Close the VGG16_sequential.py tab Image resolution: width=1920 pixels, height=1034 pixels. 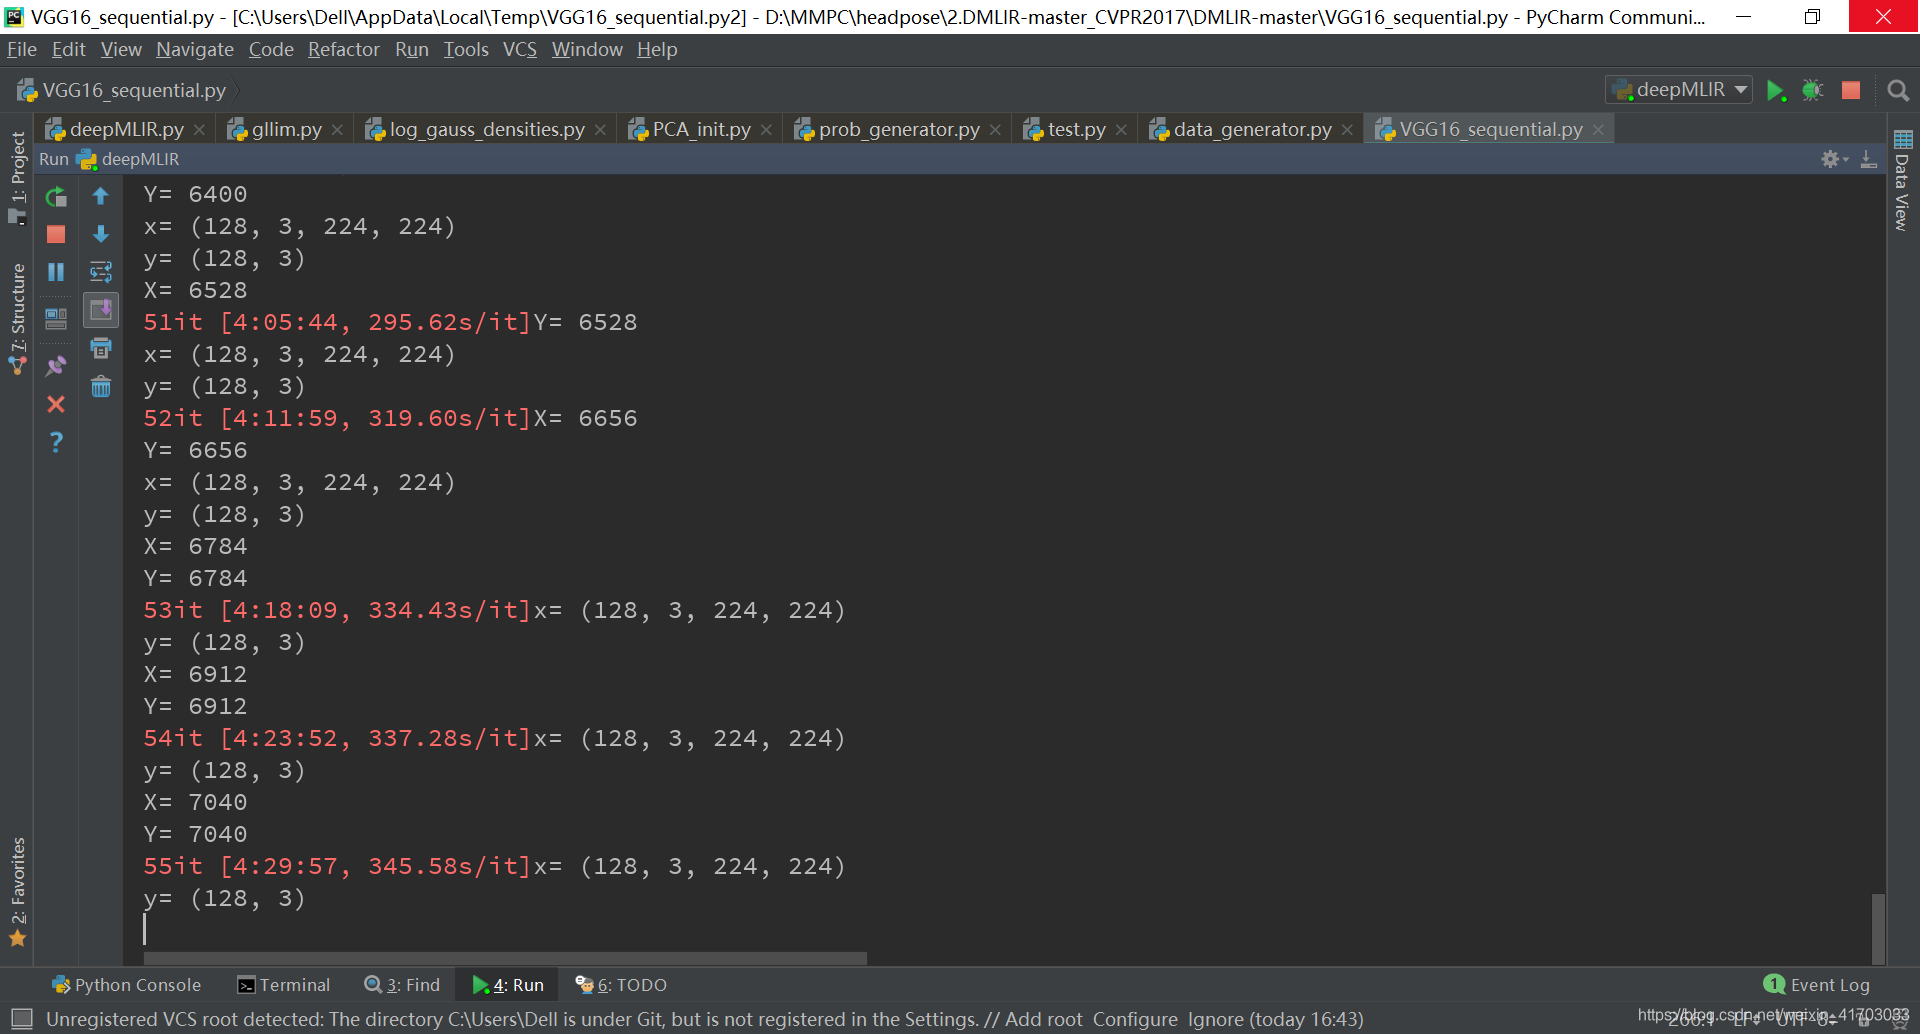tap(1598, 130)
